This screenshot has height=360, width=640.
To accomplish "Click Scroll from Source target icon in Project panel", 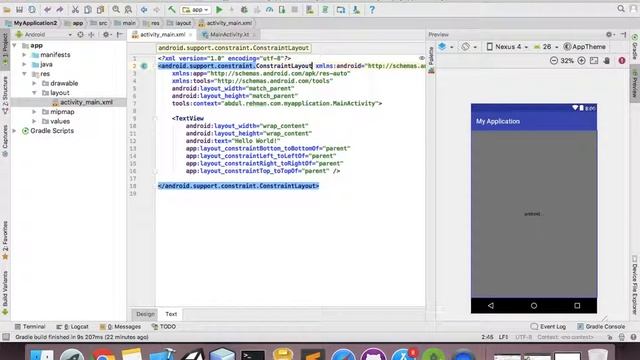I will click(80, 35).
